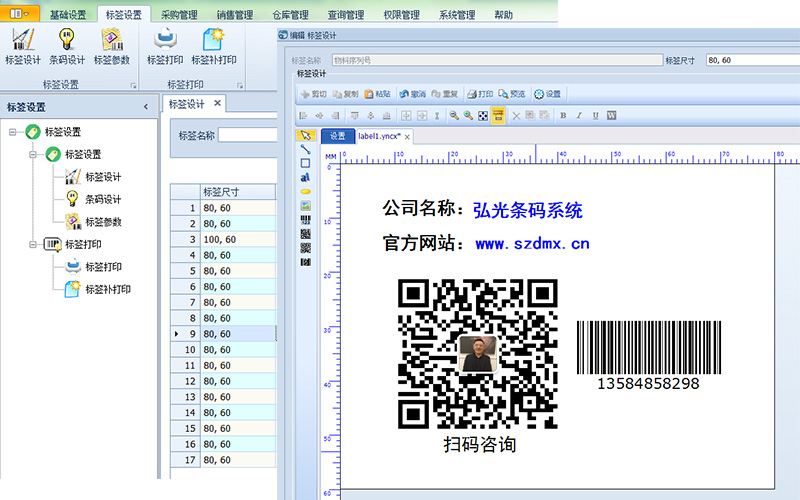Click the highlighted yellow layout icon
800x500 pixels.
coord(498,116)
